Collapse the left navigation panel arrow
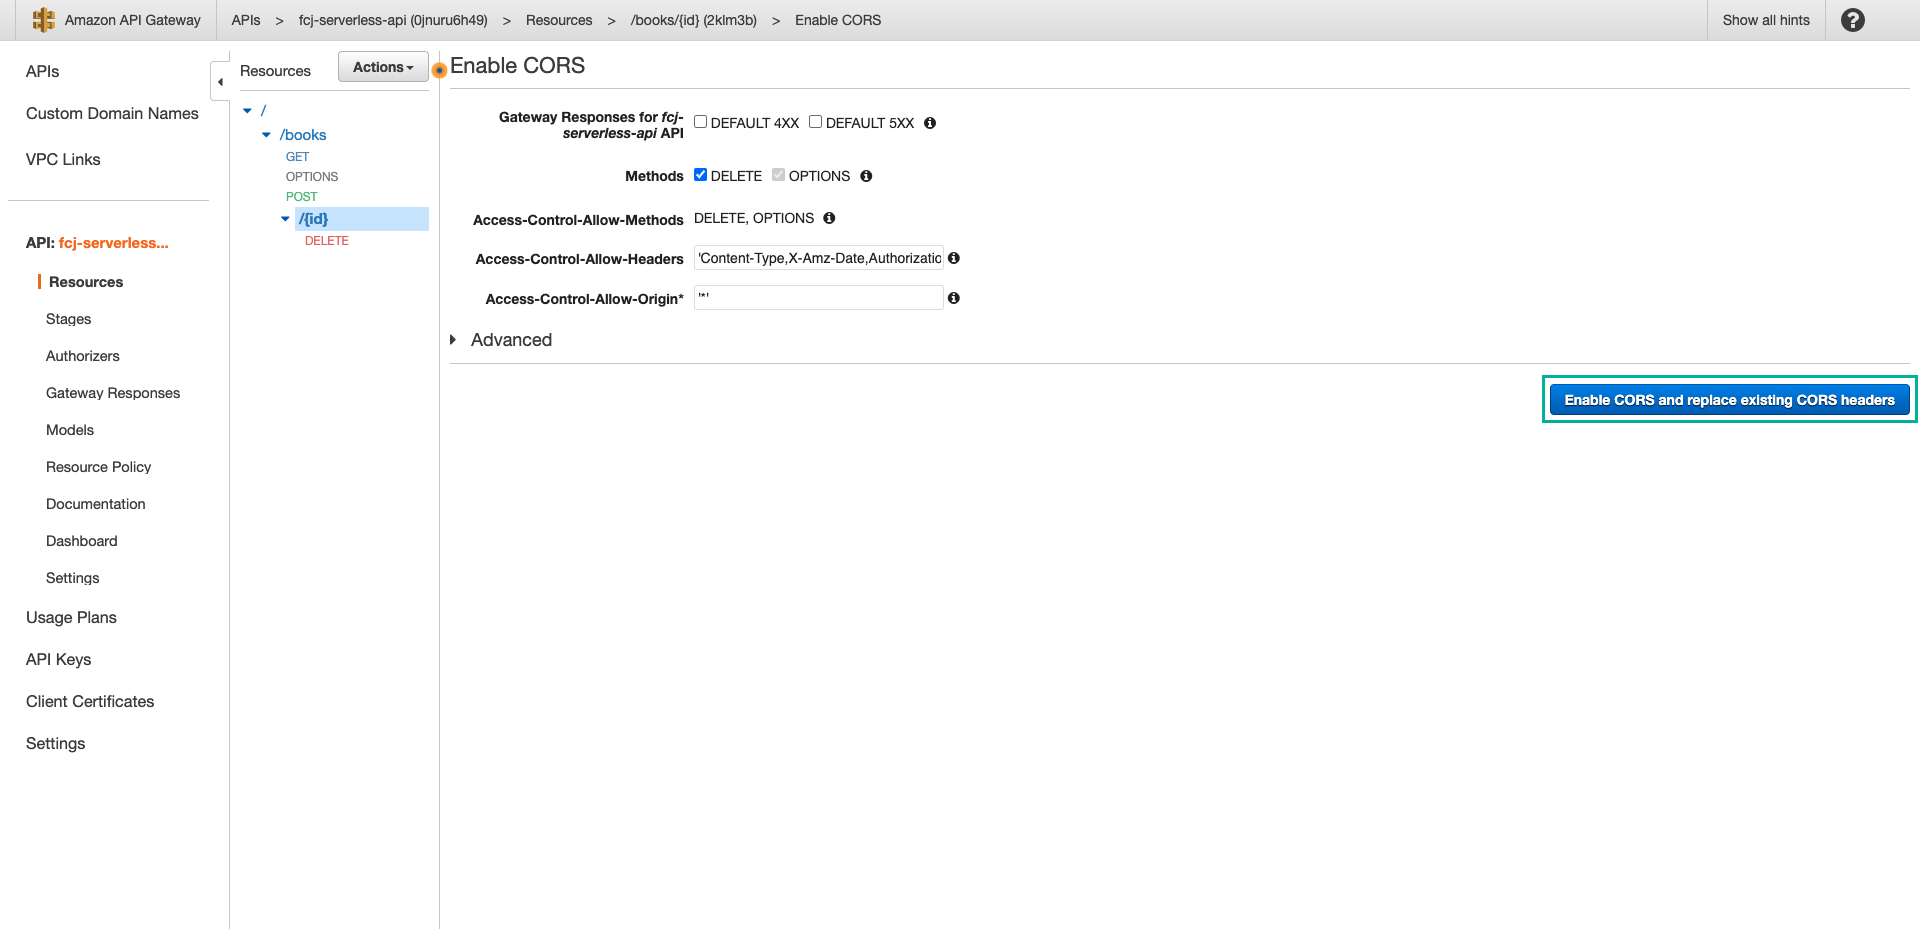 (x=220, y=82)
